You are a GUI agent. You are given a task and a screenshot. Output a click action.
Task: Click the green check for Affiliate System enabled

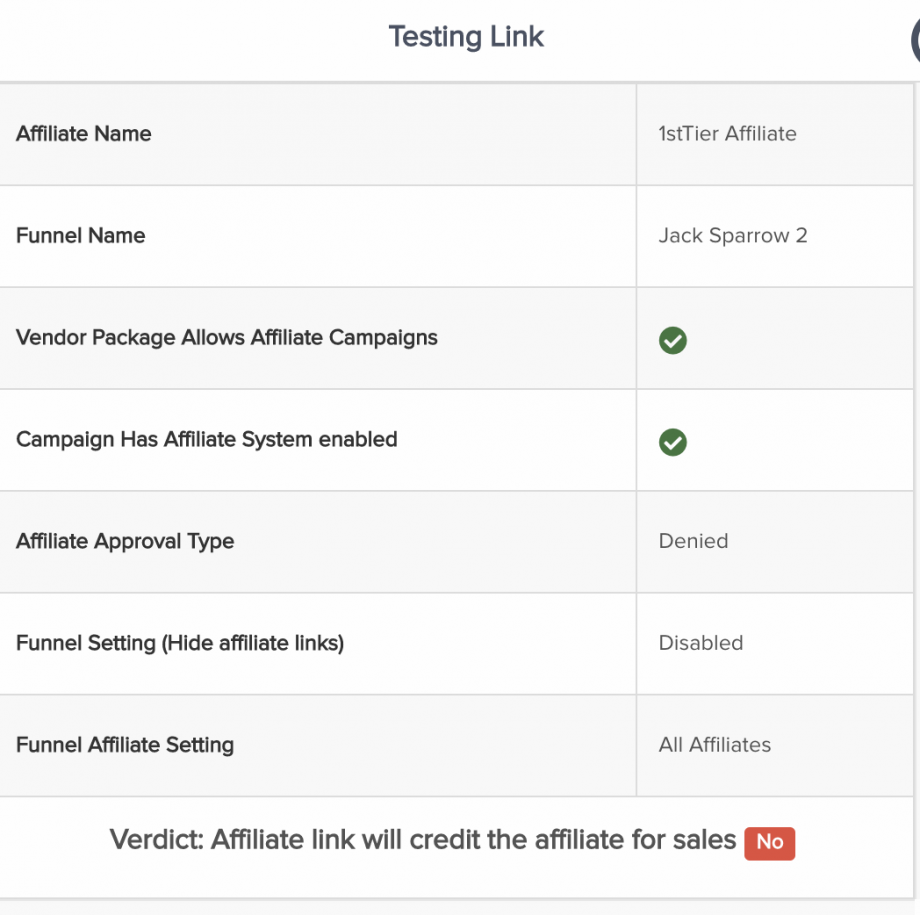click(673, 442)
